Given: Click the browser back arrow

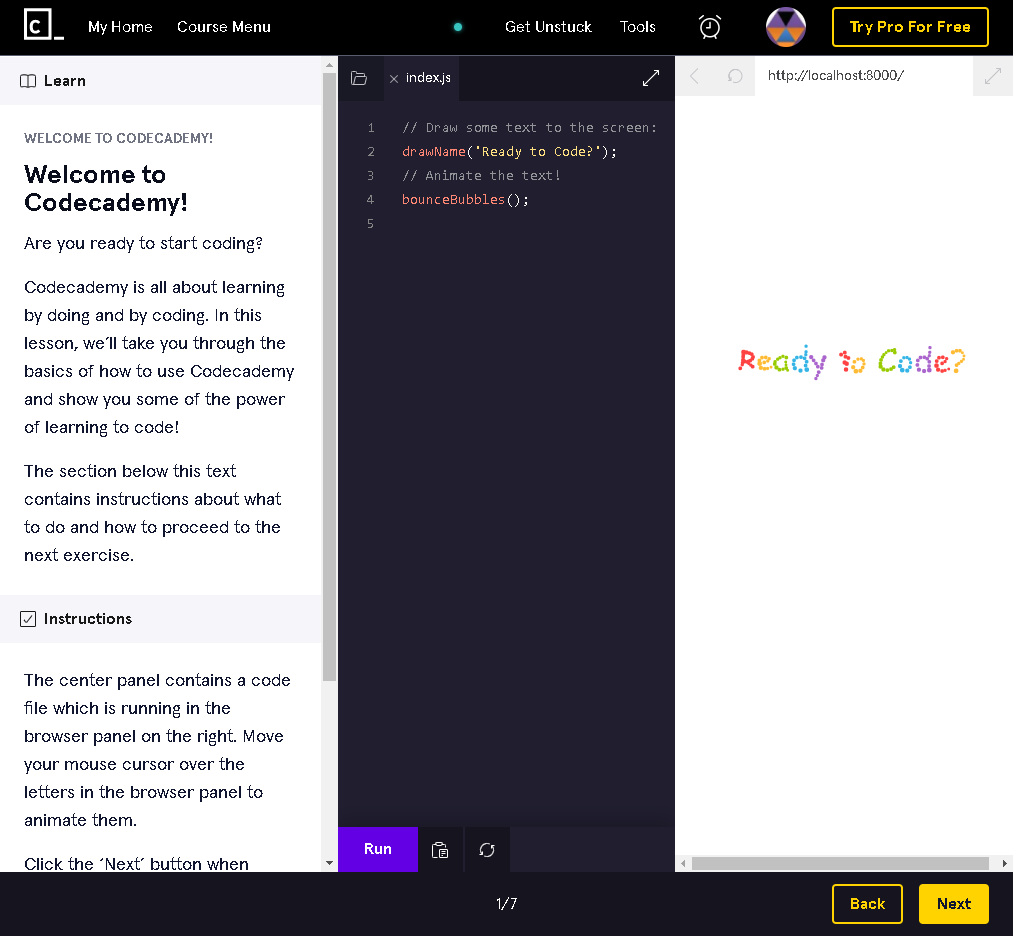Looking at the screenshot, I should click(694, 76).
